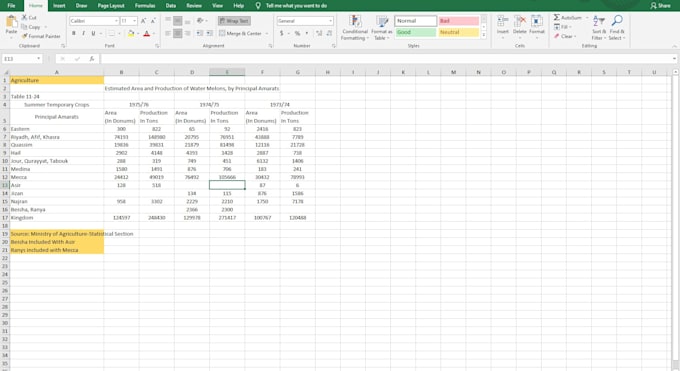This screenshot has width=680, height=371.
Task: Open Conditional Formatting
Action: coord(355,28)
